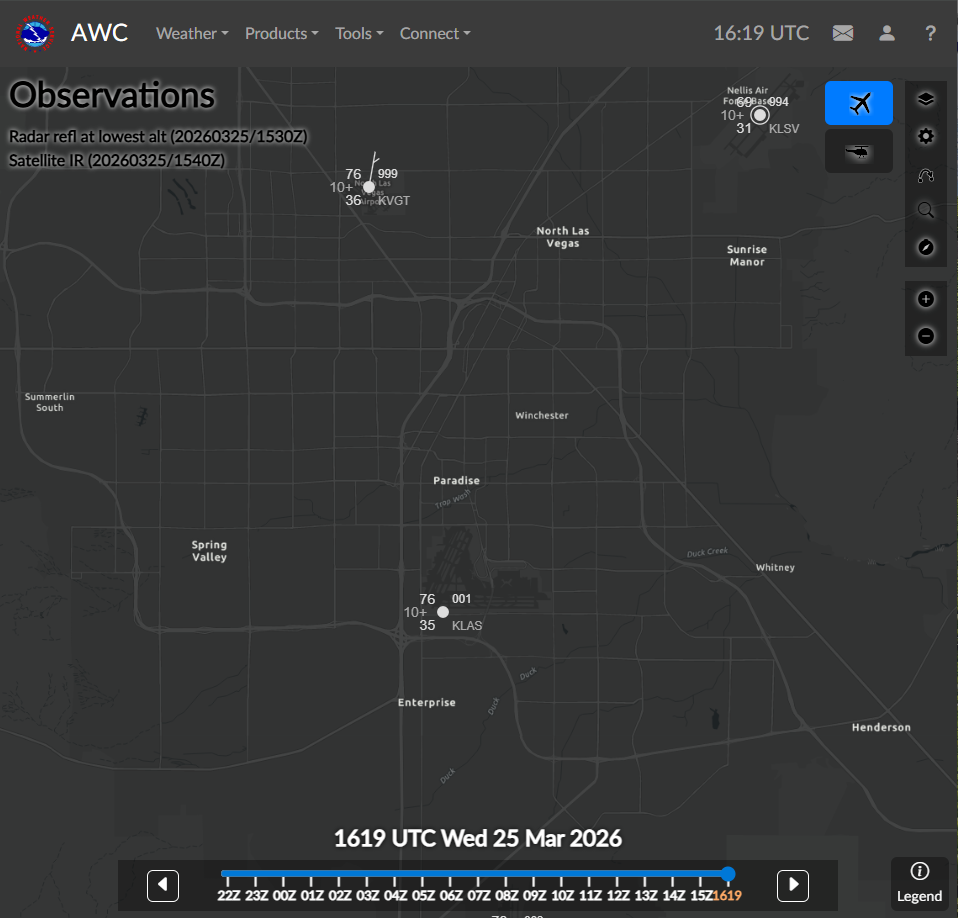The image size is (958, 918).
Task: Open the location search tool
Action: (926, 210)
